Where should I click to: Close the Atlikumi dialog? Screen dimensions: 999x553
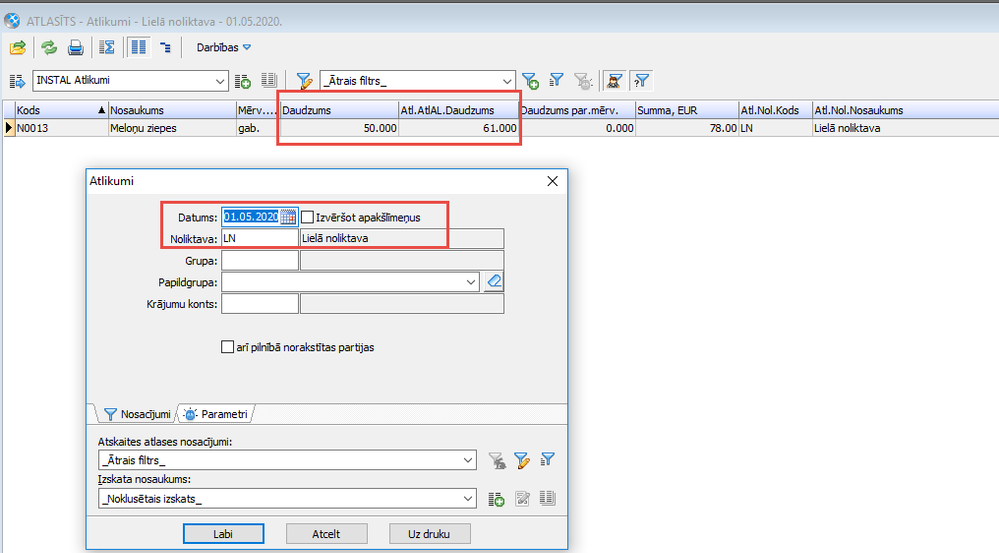click(552, 181)
